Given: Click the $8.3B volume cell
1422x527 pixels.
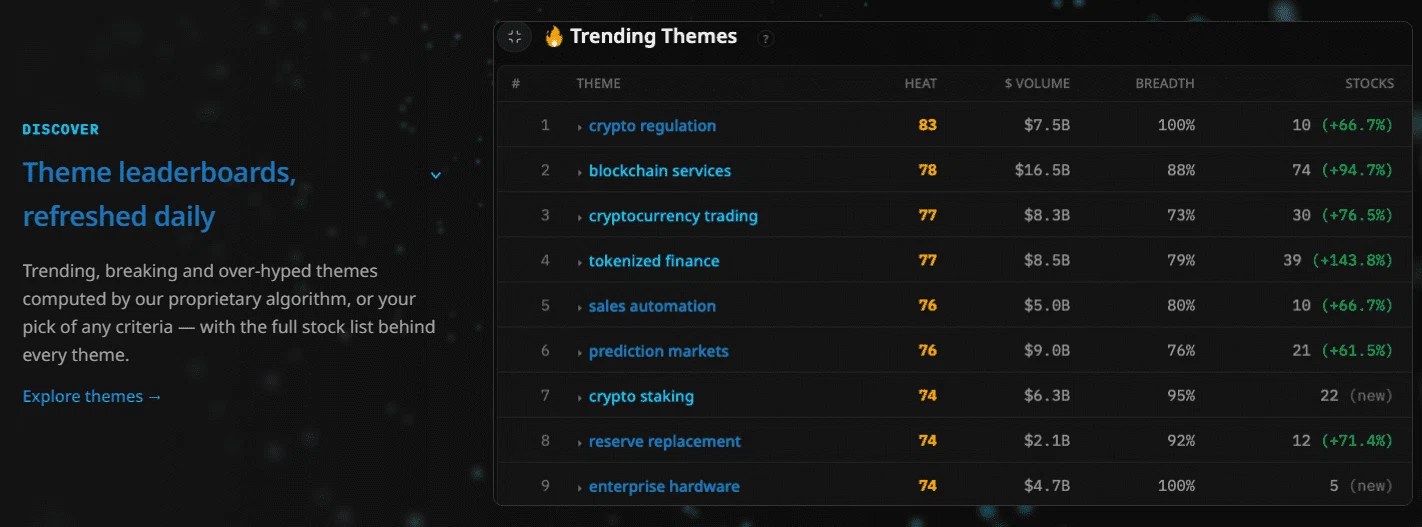Looking at the screenshot, I should click(x=1046, y=216).
